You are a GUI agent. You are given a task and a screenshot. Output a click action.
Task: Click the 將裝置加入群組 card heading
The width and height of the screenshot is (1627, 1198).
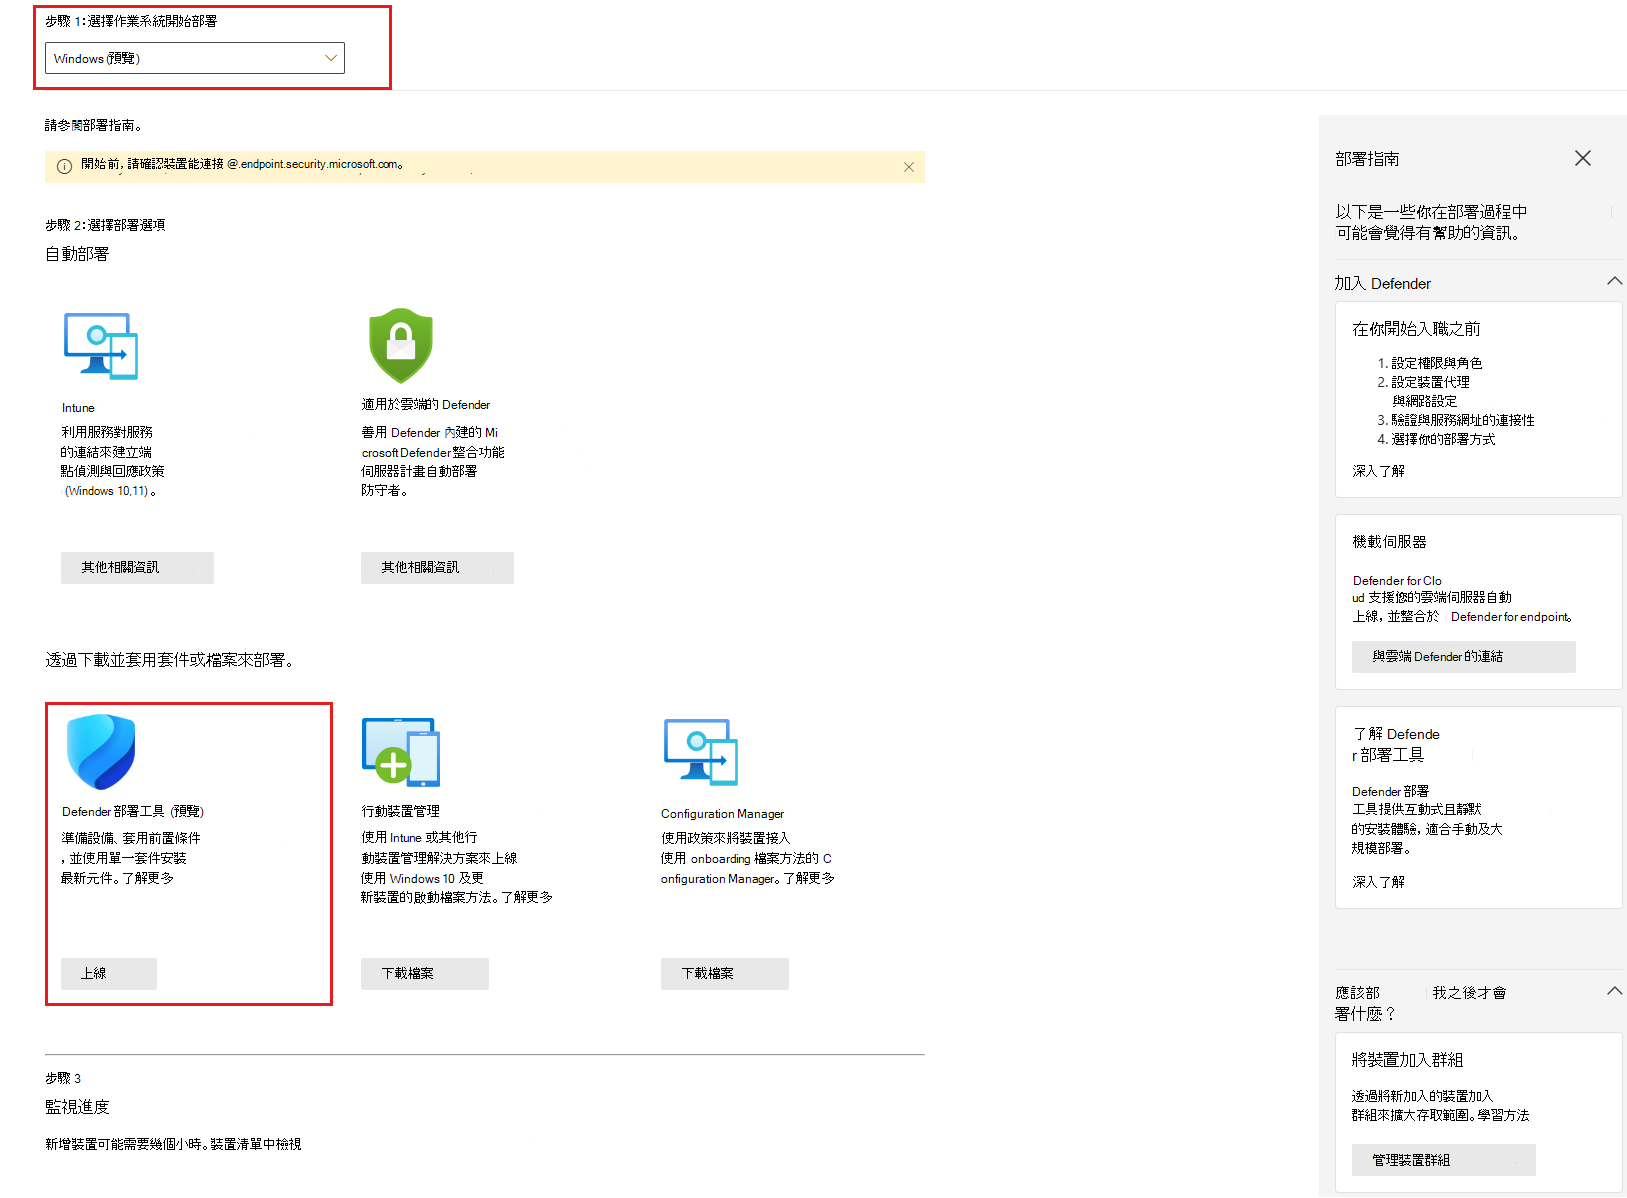[1407, 1060]
